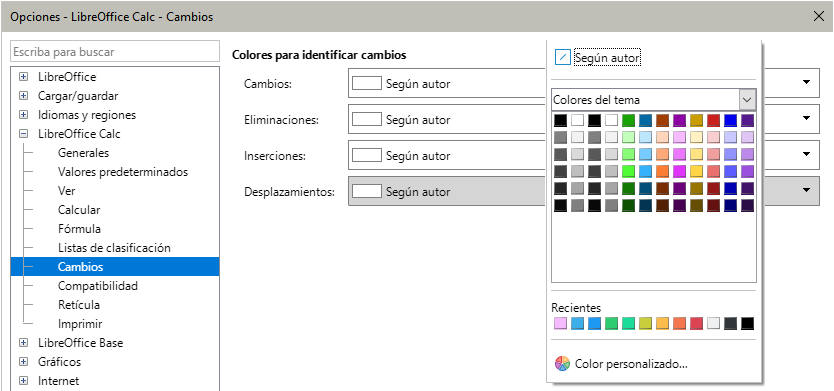The width and height of the screenshot is (834, 391).
Task: Click the Gráficos tree label
Action: tap(60, 362)
